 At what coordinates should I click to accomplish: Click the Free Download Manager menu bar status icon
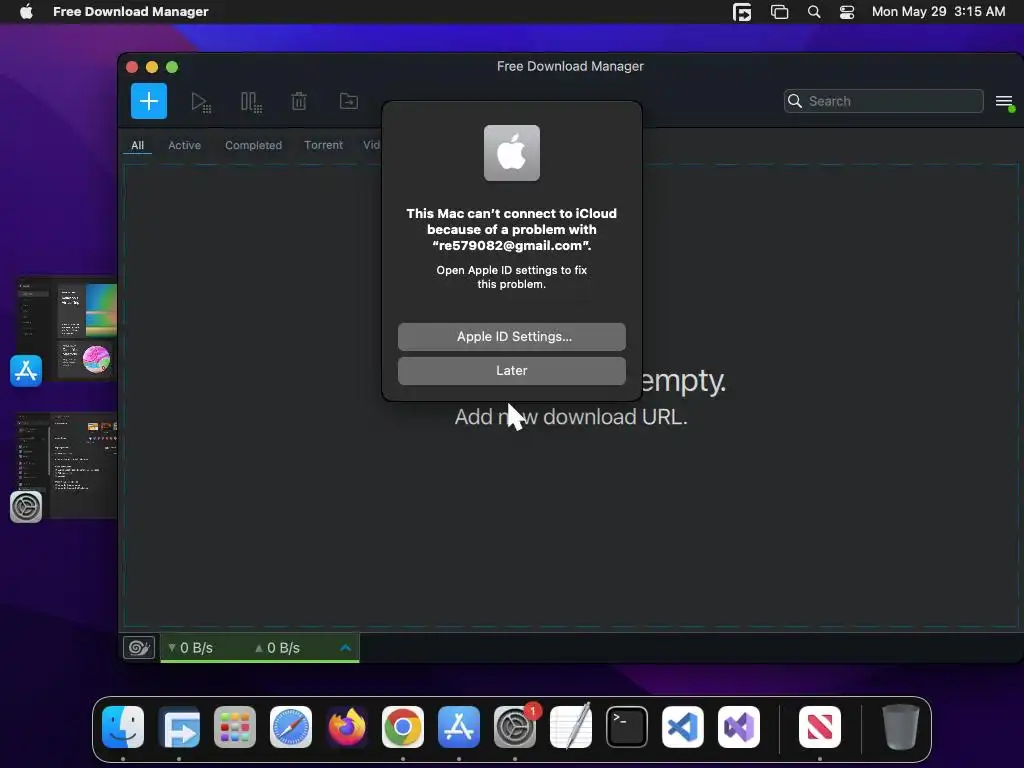coord(742,12)
